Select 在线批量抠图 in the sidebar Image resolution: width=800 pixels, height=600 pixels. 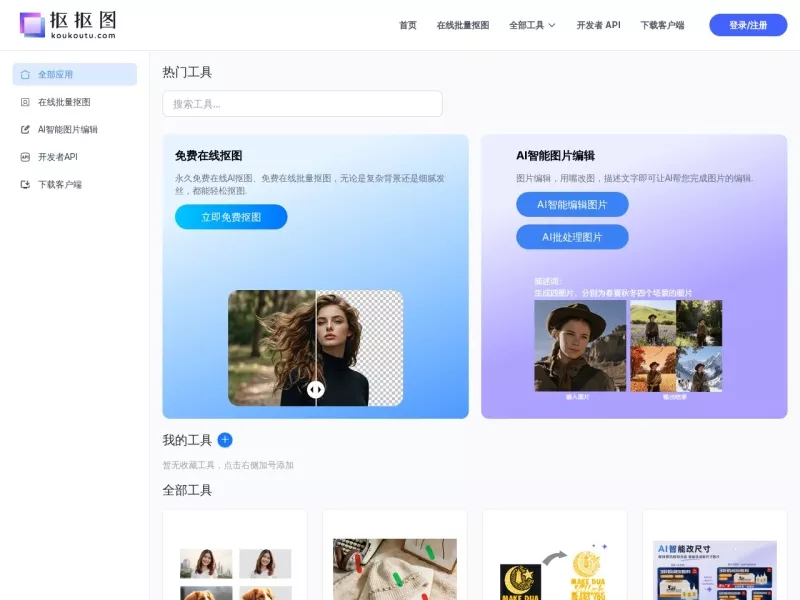74,102
